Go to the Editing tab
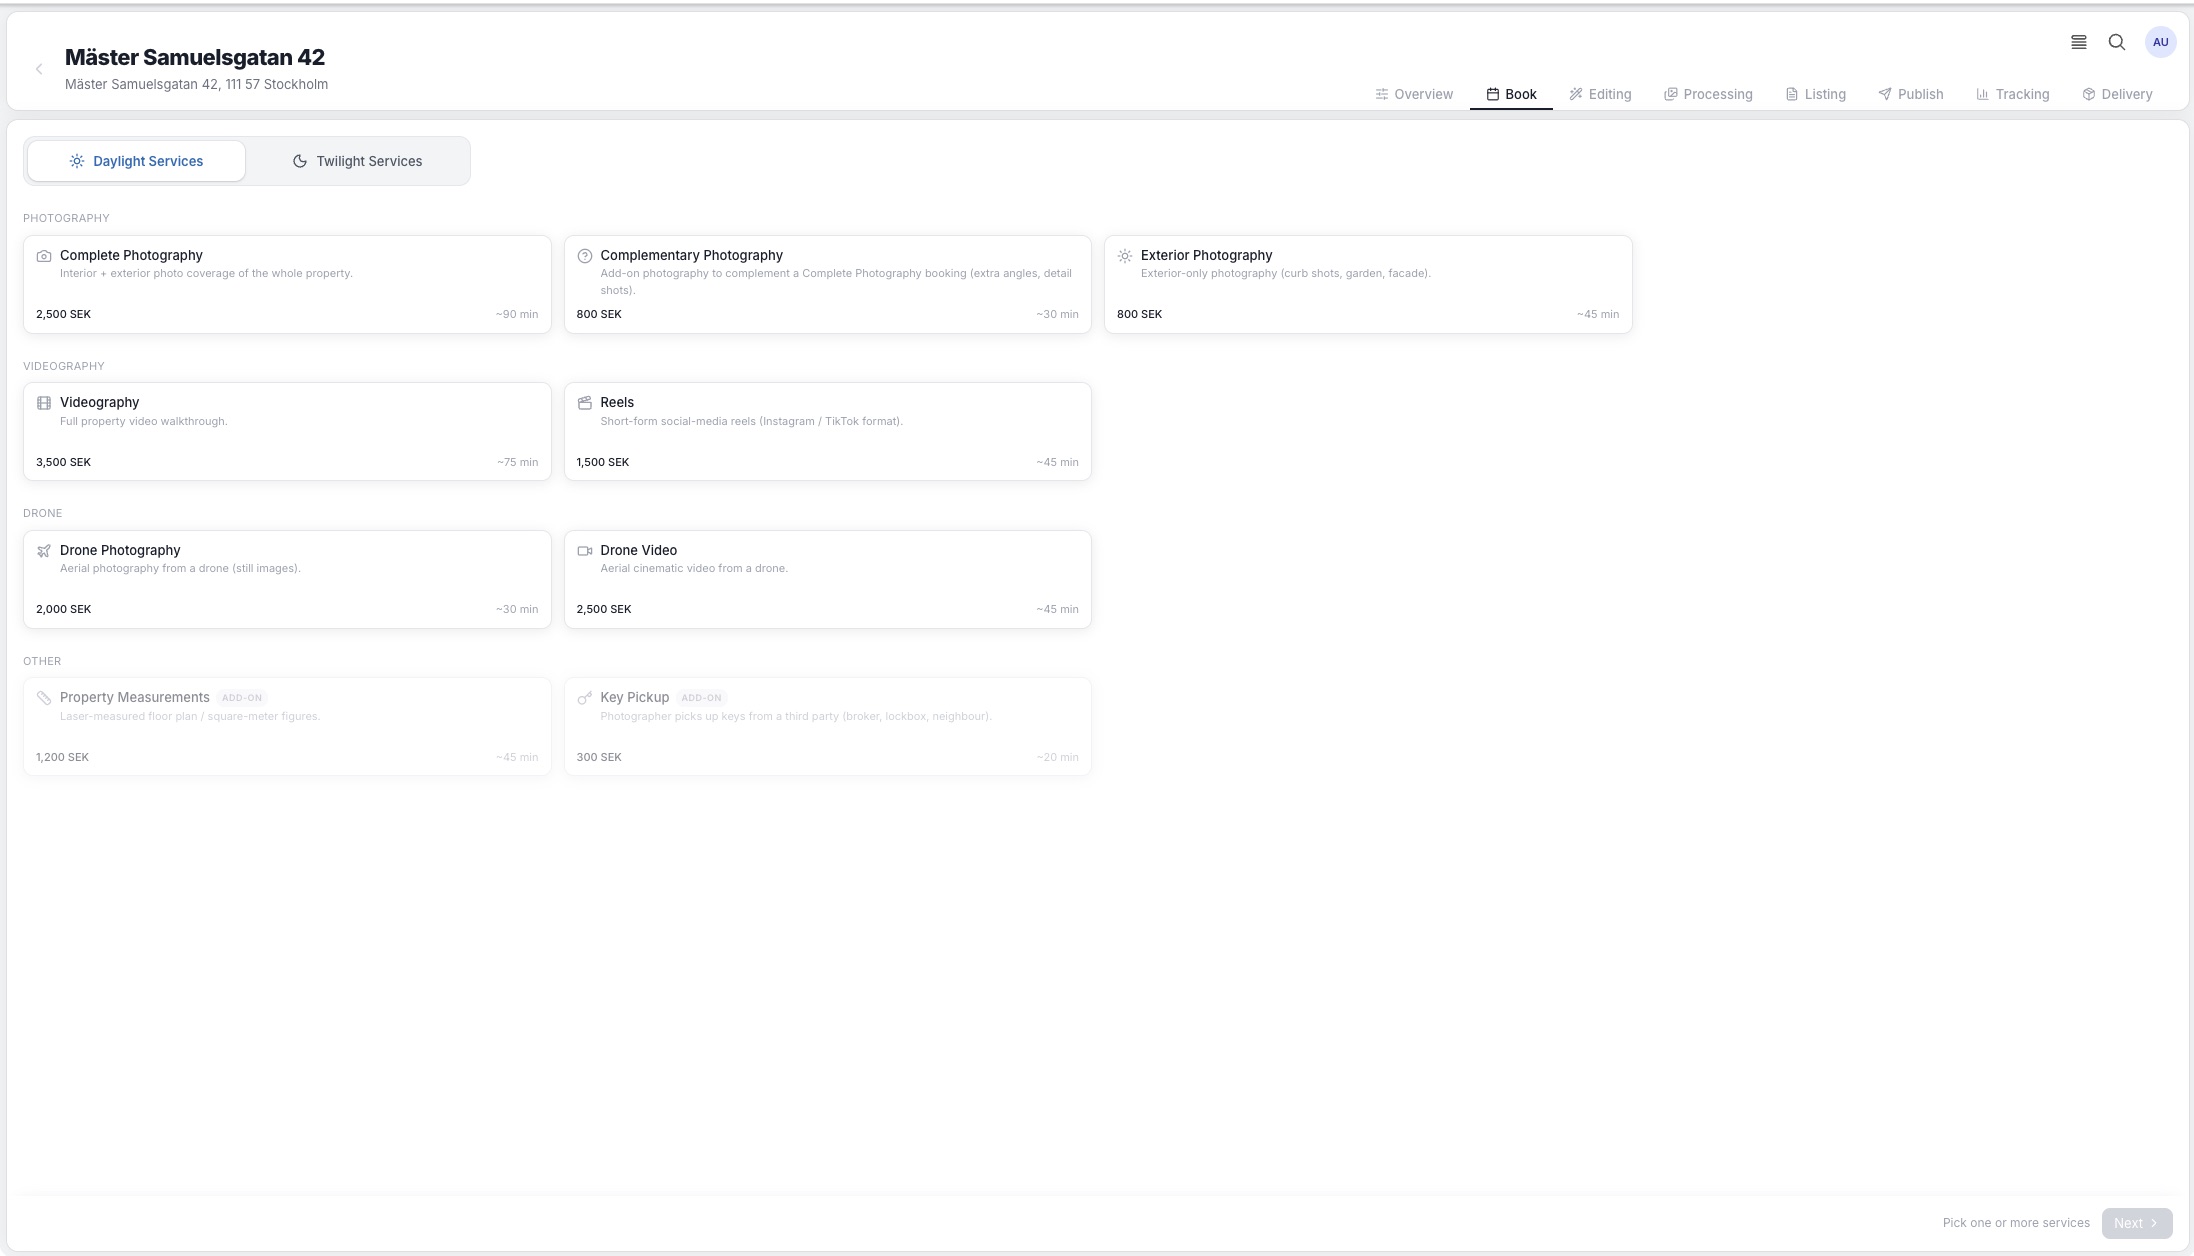This screenshot has width=2194, height=1256. click(x=1600, y=94)
